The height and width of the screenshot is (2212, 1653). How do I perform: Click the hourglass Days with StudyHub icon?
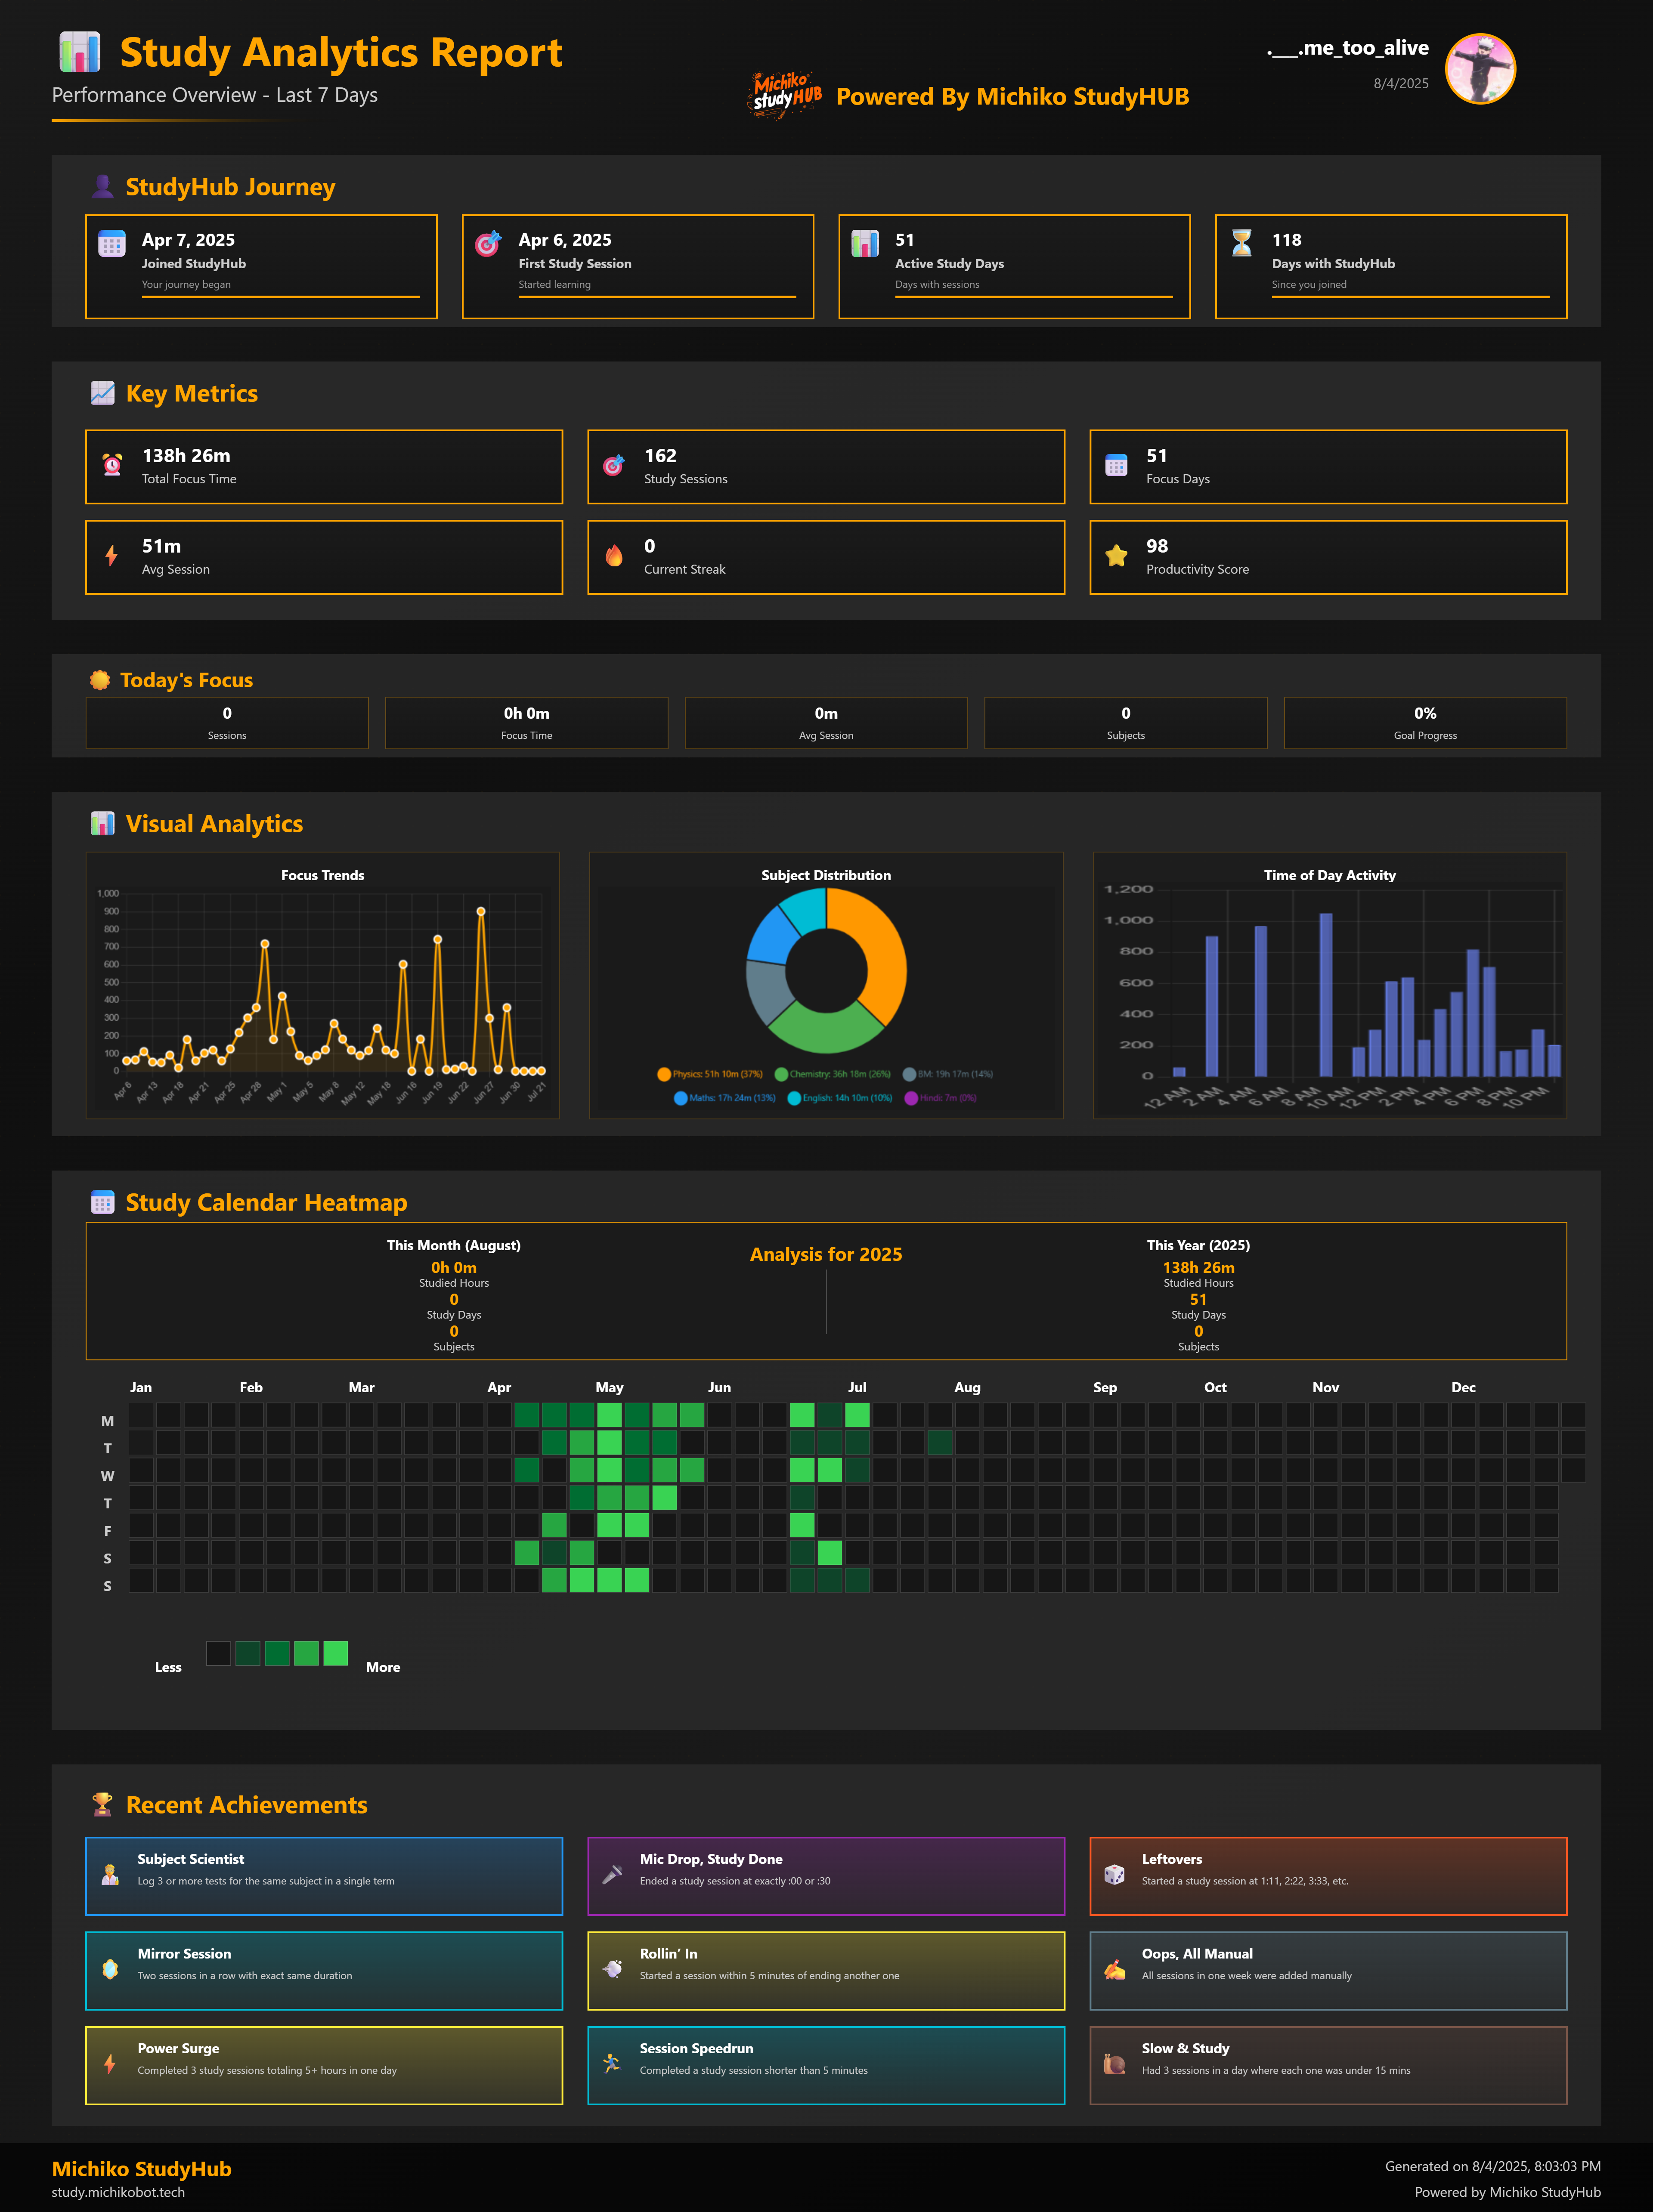coord(1241,243)
